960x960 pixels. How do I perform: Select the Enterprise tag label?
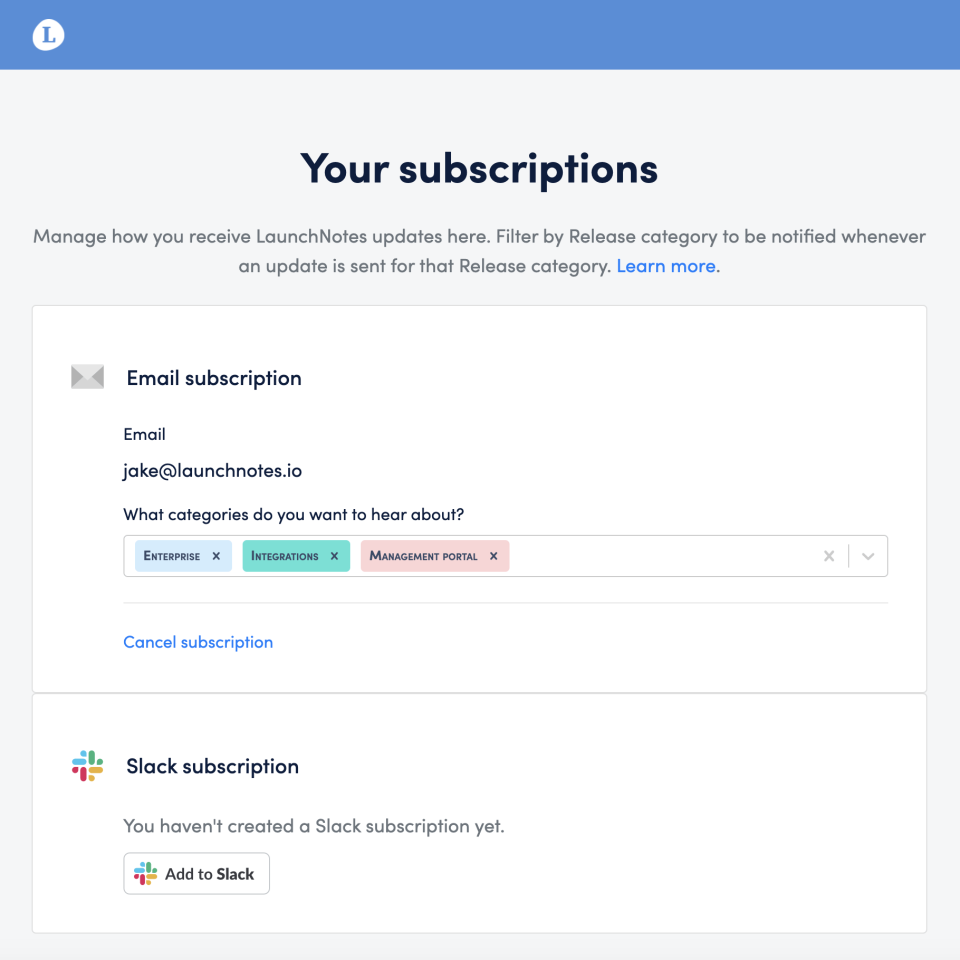[x=172, y=556]
